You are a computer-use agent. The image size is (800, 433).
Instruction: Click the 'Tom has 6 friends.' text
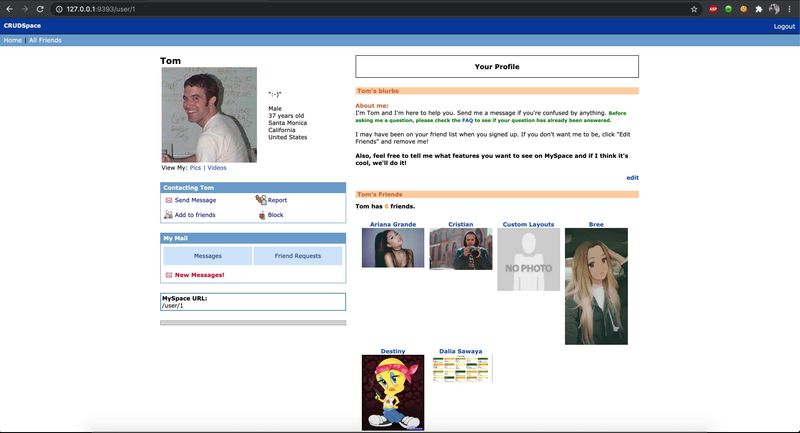385,207
